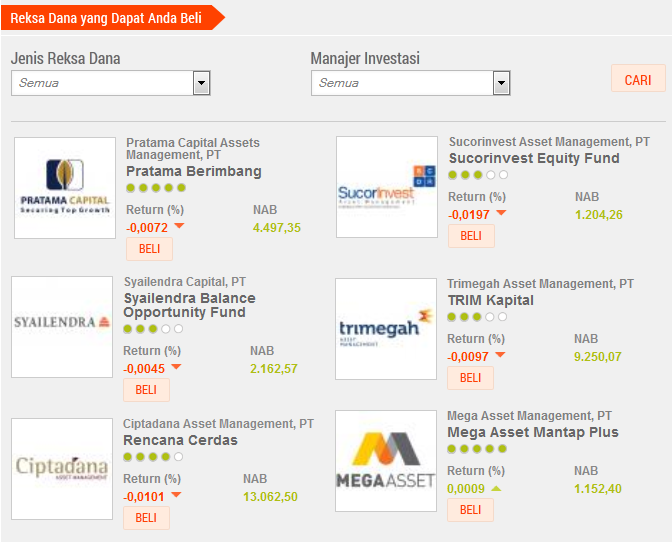Open the Manajer Investasi dropdown
Screen dimensions: 672x542
(501, 83)
